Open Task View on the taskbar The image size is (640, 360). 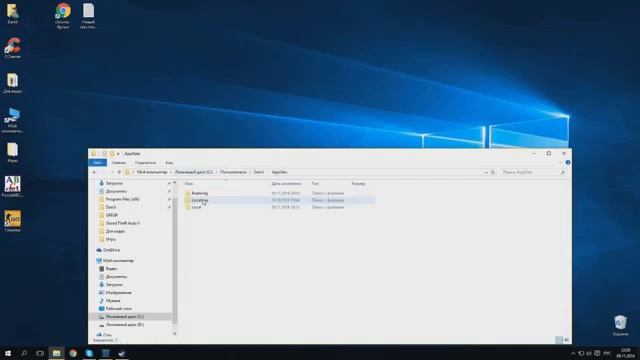(x=40, y=353)
